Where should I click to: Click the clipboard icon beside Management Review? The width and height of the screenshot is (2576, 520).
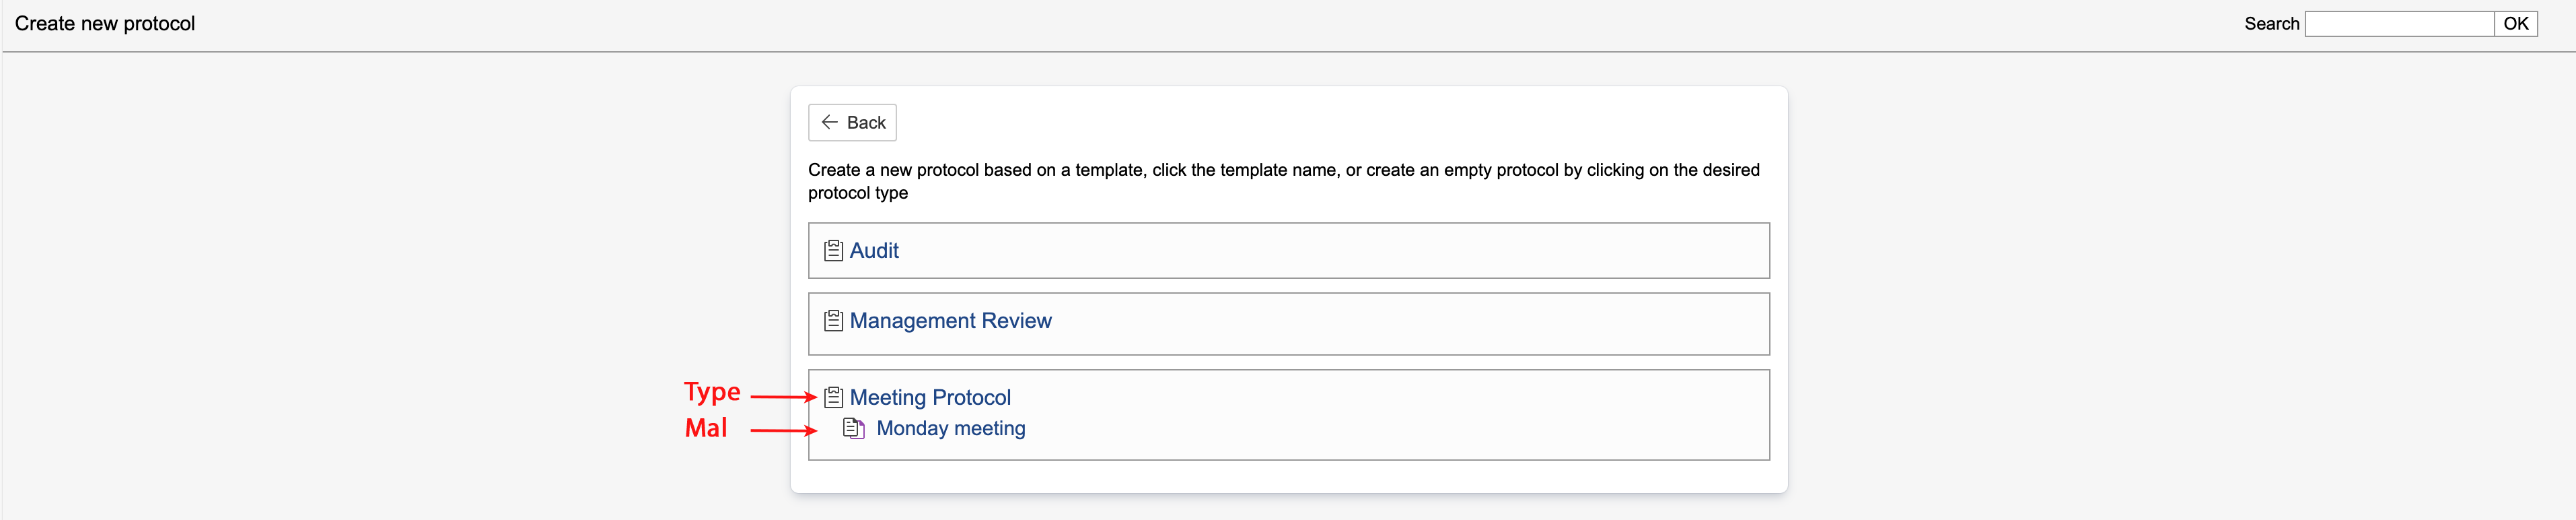point(833,321)
